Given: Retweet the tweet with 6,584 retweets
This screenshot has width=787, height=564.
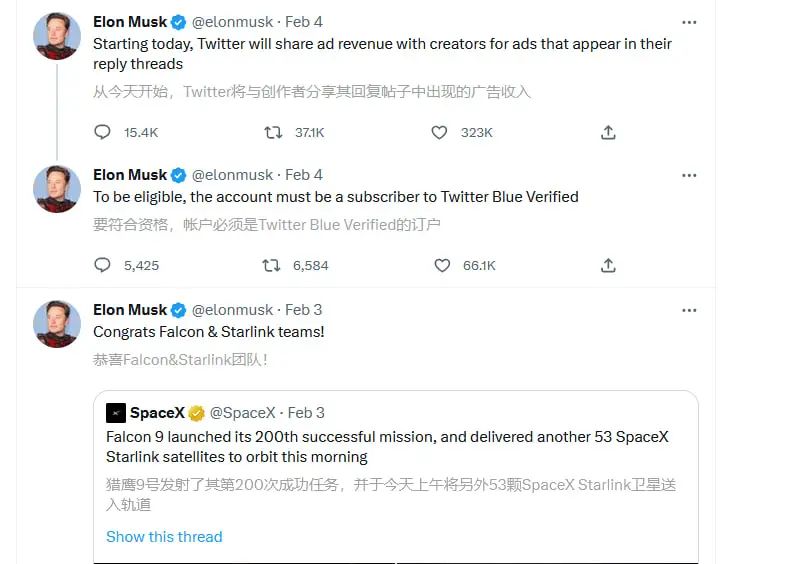Looking at the screenshot, I should point(272,265).
